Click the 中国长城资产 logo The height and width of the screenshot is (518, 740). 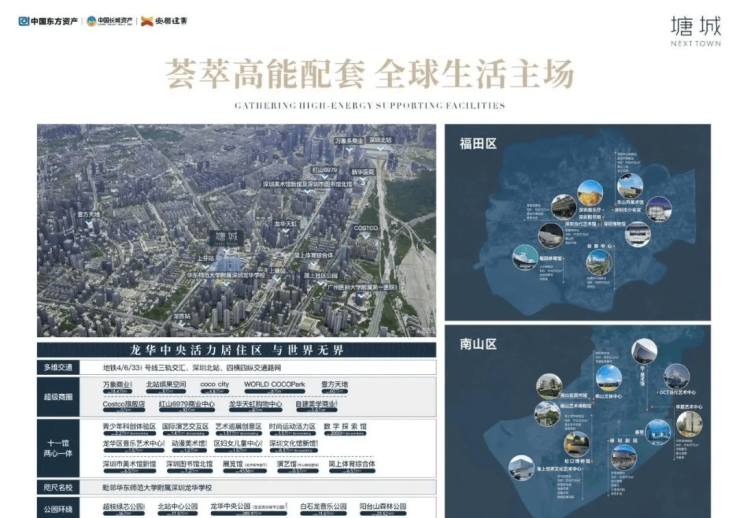(109, 21)
